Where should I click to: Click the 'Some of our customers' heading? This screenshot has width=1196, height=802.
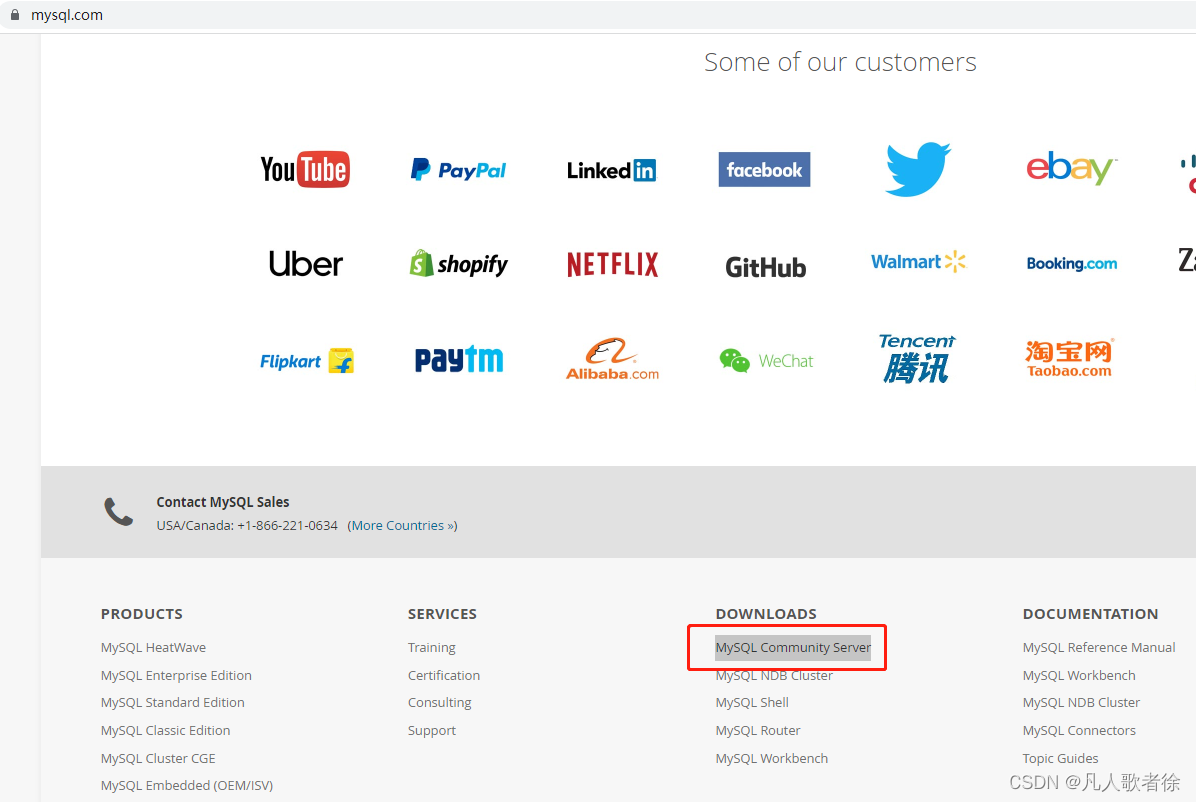[841, 62]
